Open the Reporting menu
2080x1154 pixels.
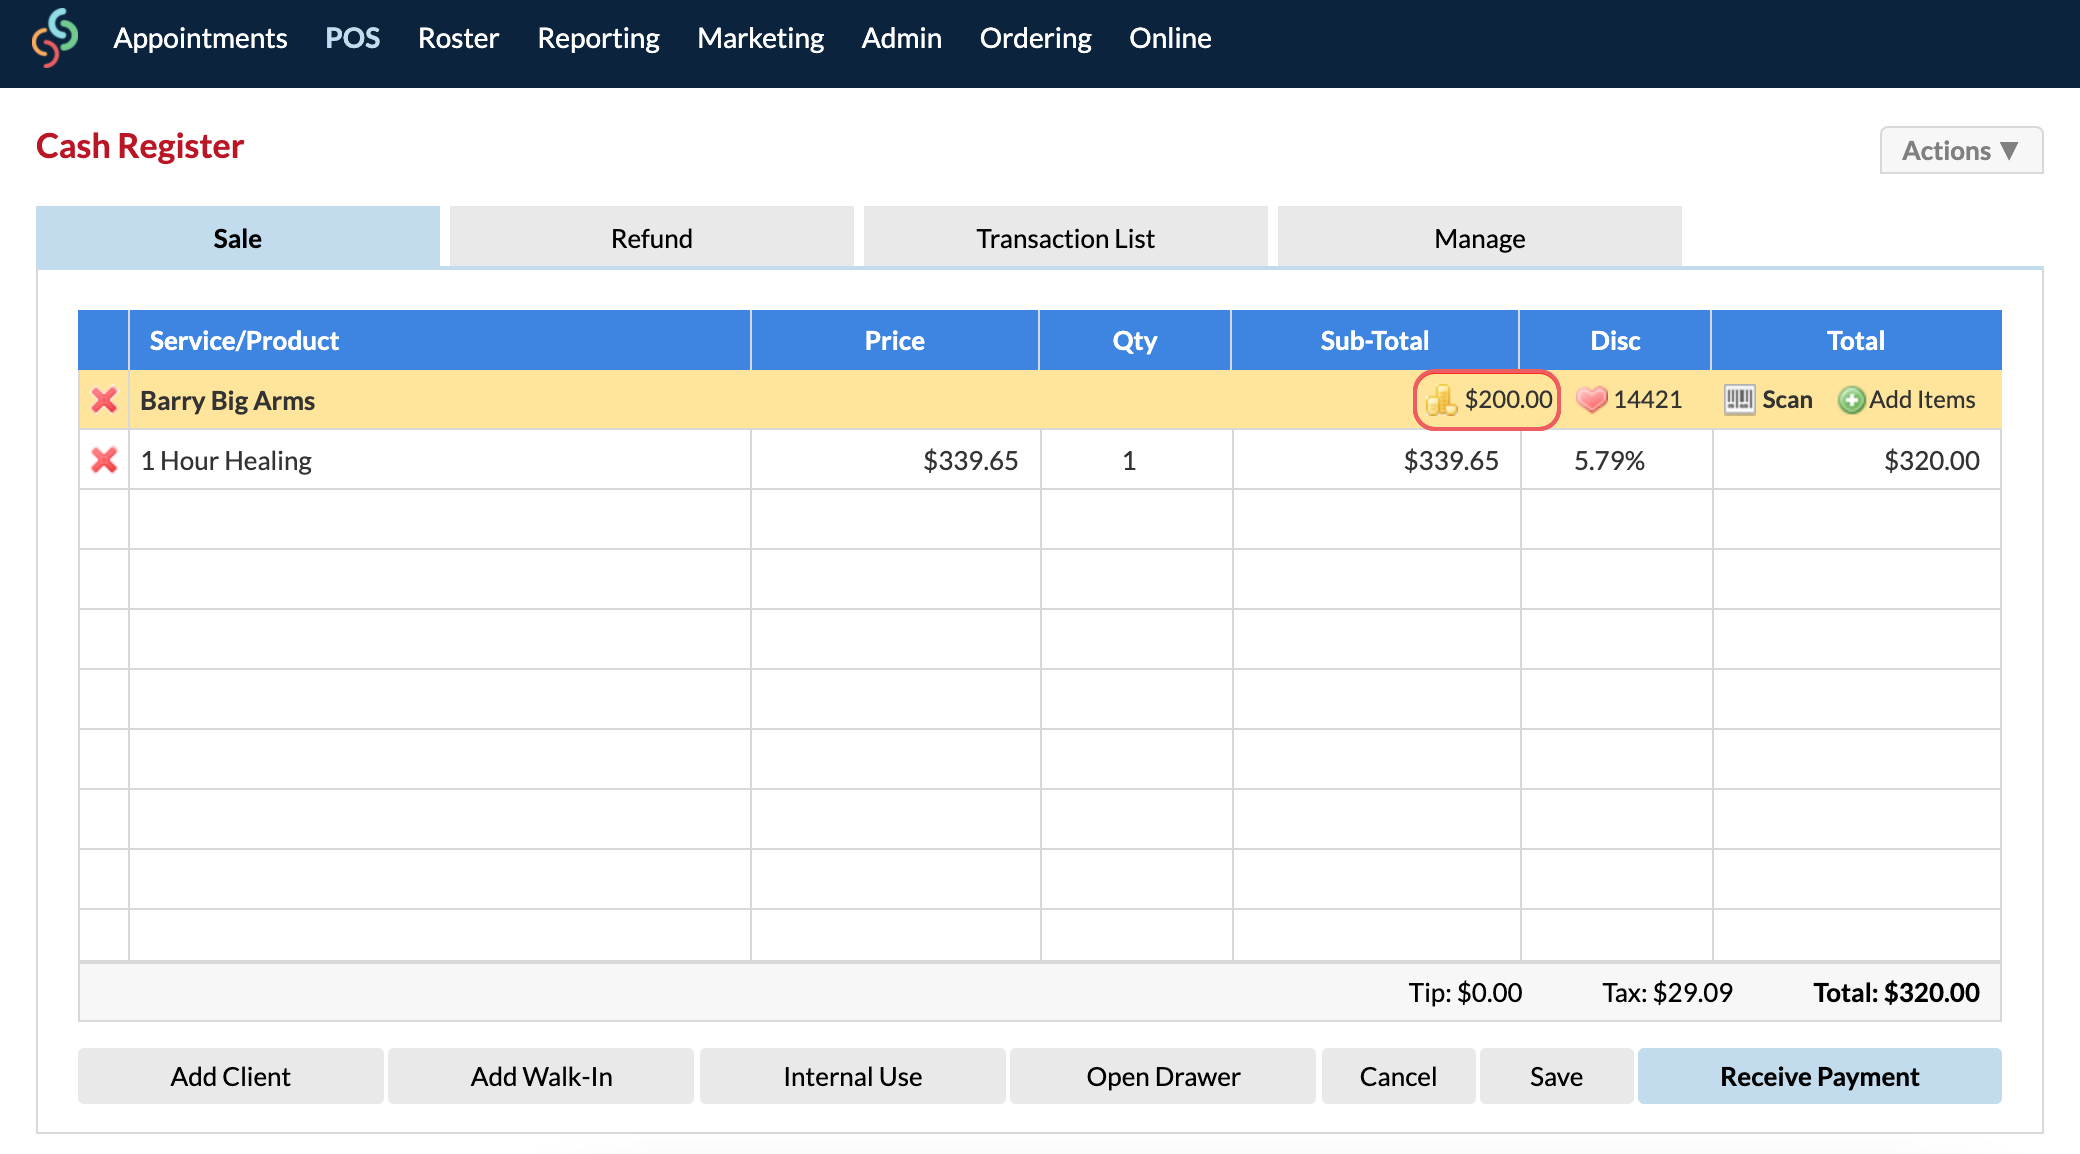[x=598, y=38]
